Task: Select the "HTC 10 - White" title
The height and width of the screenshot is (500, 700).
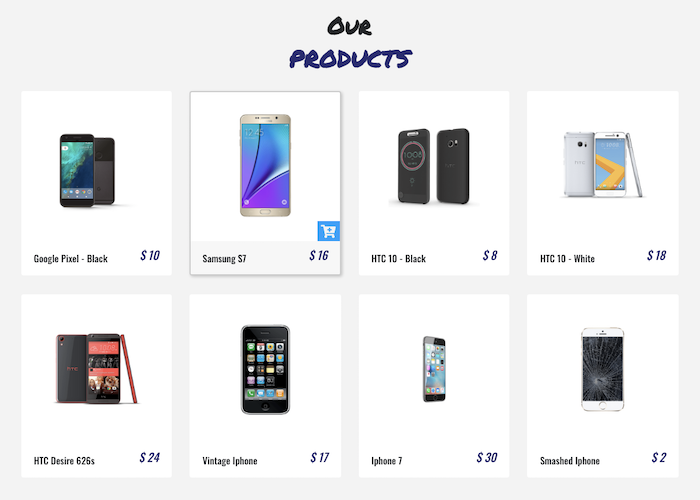Action: 567,258
